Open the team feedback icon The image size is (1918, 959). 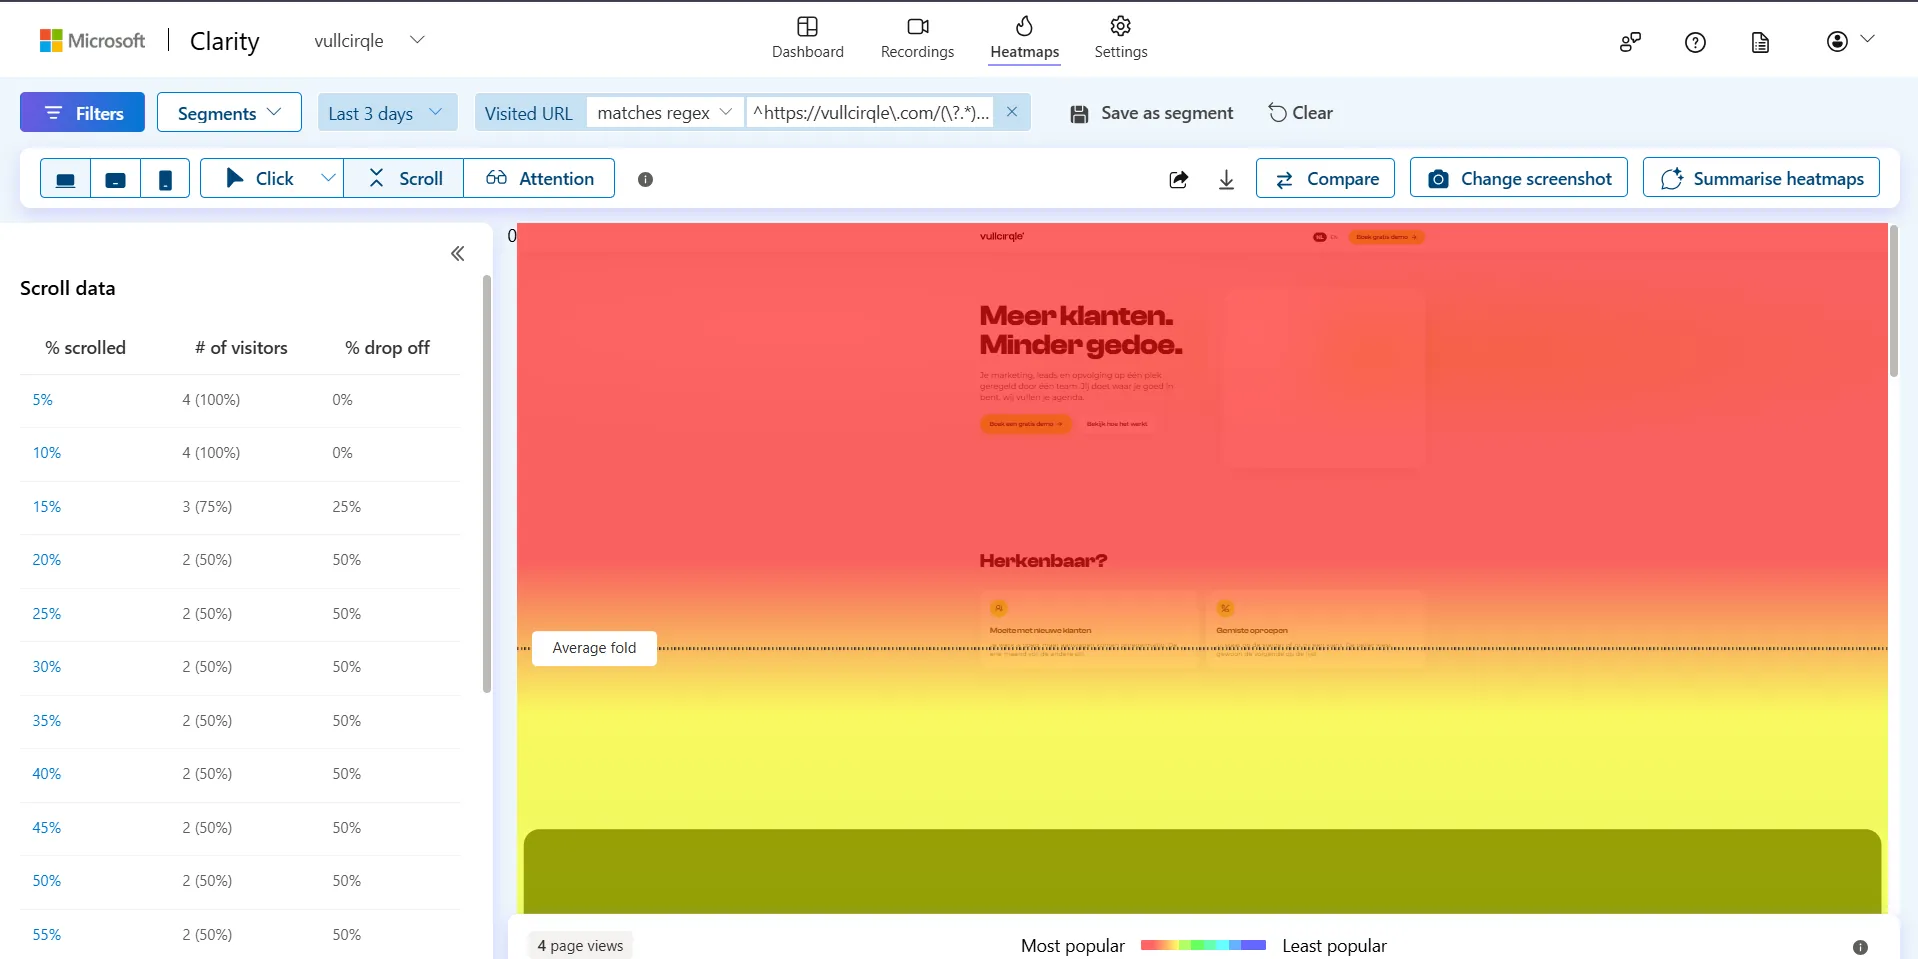click(1630, 42)
